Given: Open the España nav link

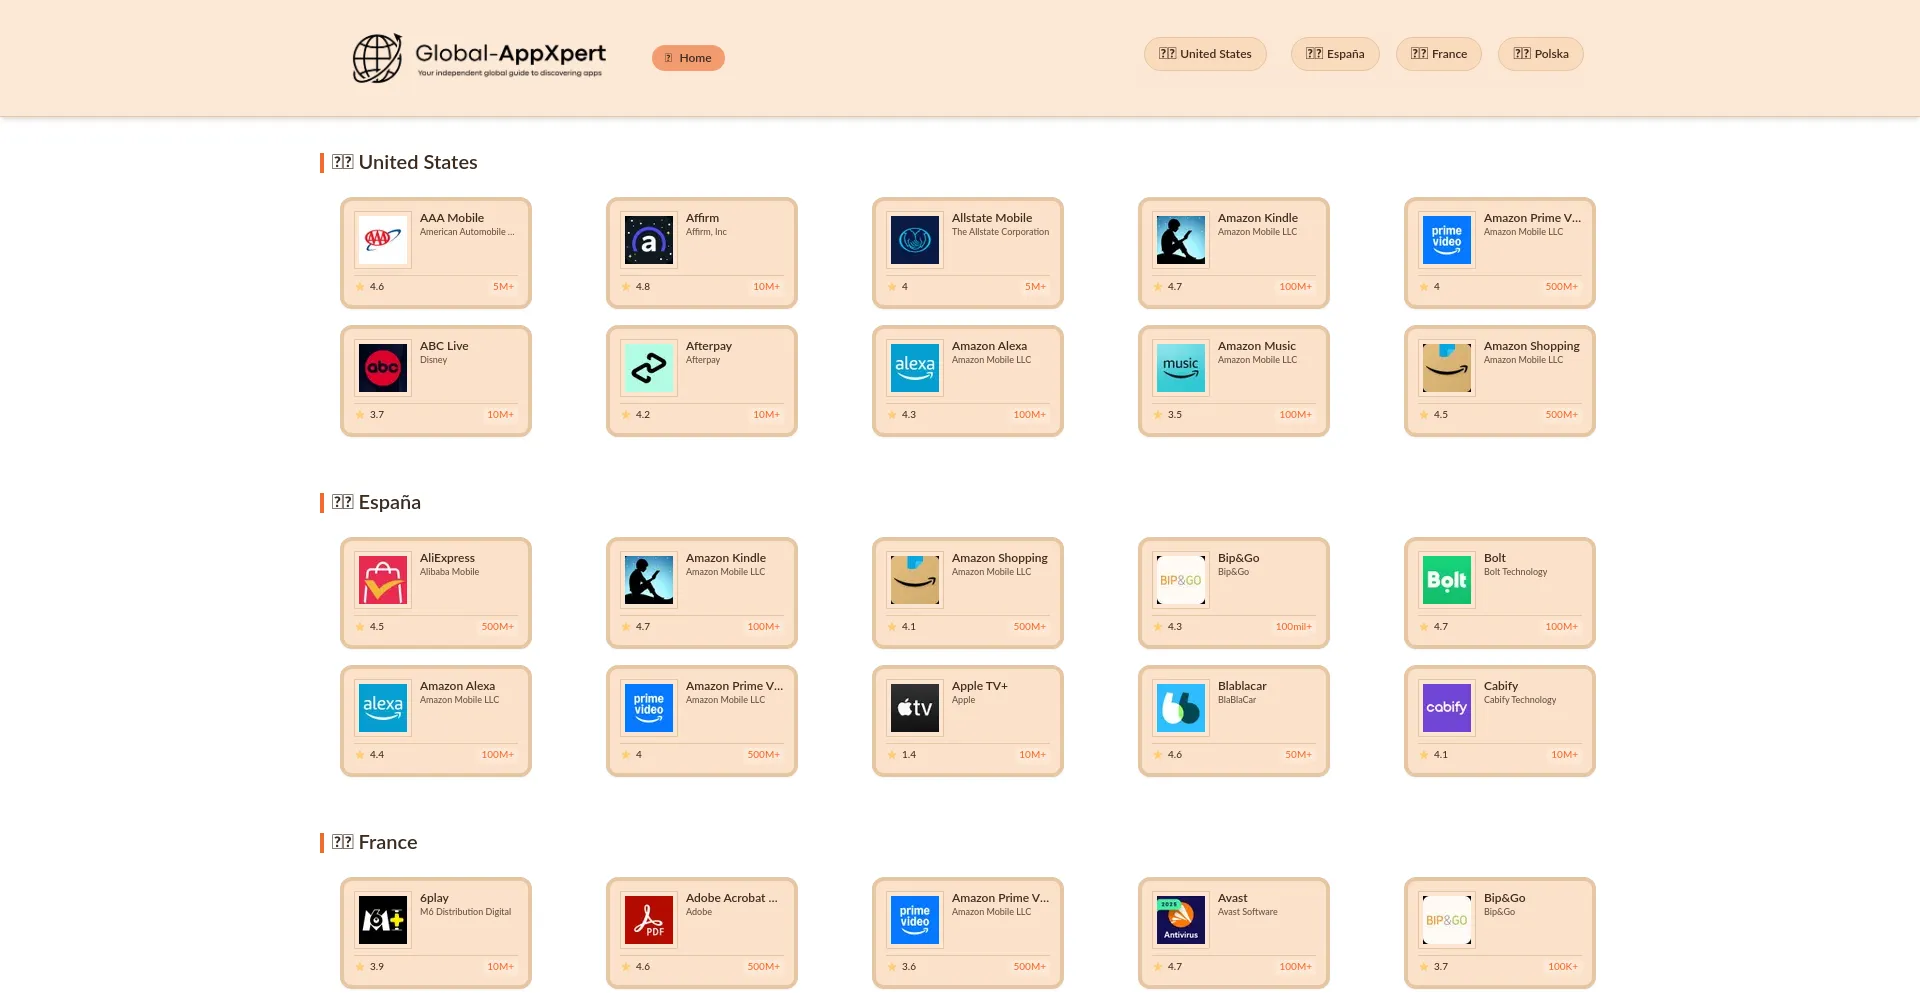Looking at the screenshot, I should pyautogui.click(x=1335, y=54).
